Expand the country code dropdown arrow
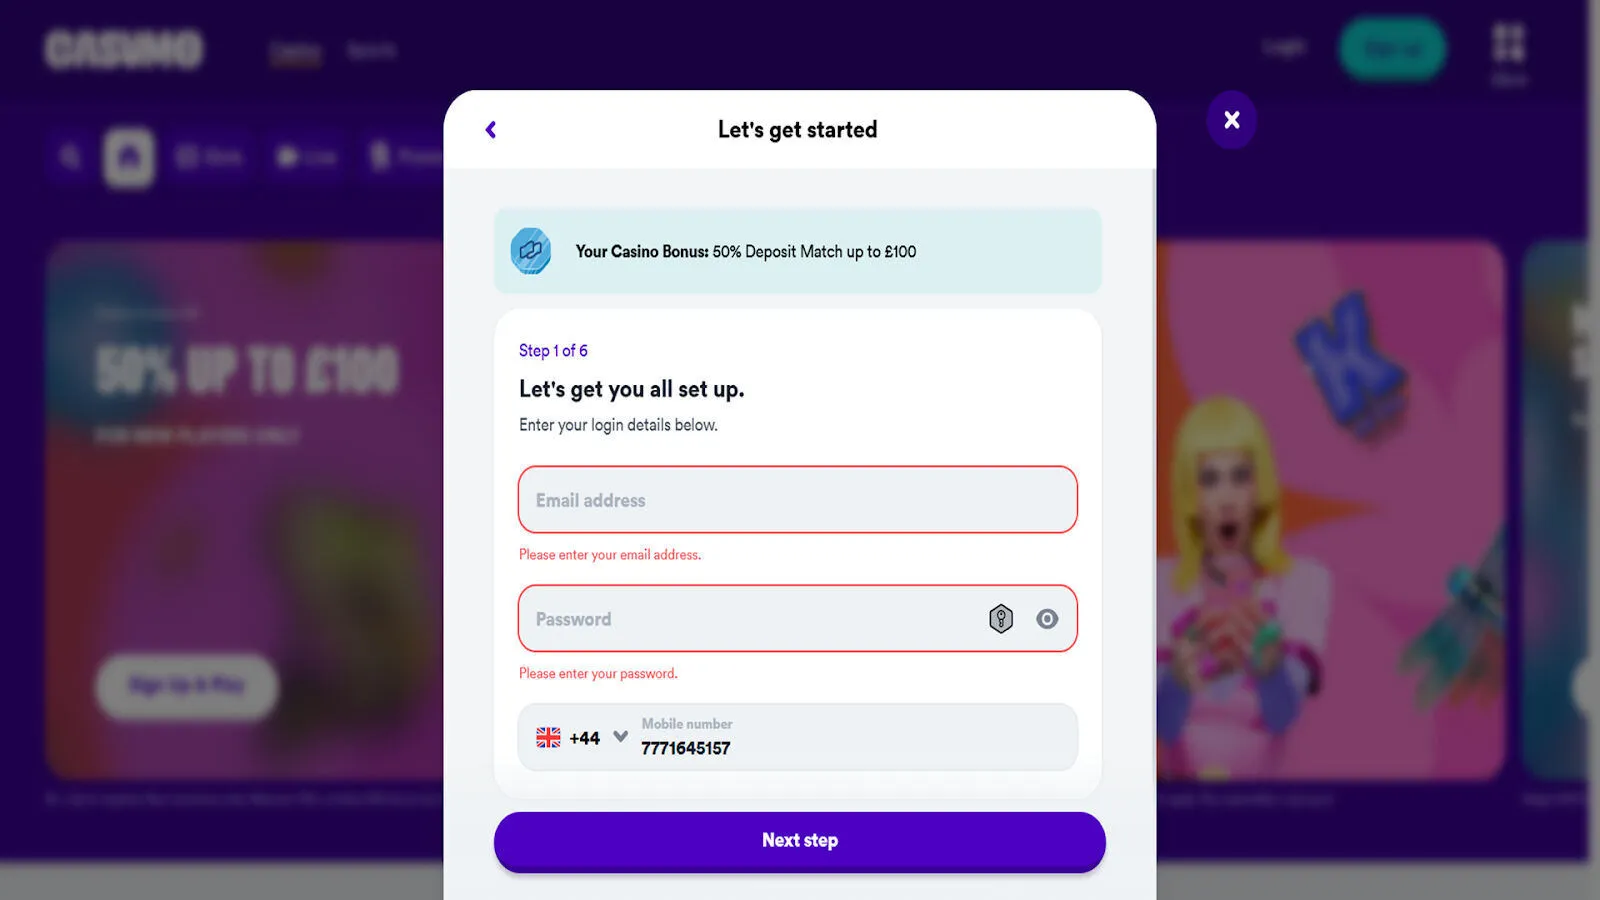The width and height of the screenshot is (1600, 900). (620, 737)
